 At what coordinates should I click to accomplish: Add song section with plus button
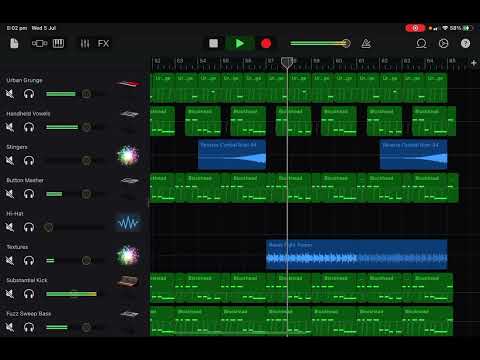coord(473,63)
